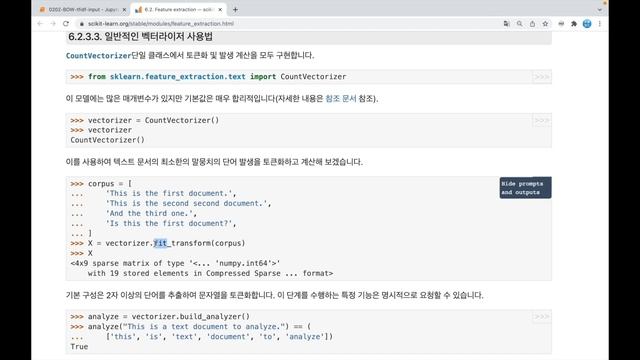Open the CountVectorizer link in the intro sentence
This screenshot has height=360, width=640.
98,56
